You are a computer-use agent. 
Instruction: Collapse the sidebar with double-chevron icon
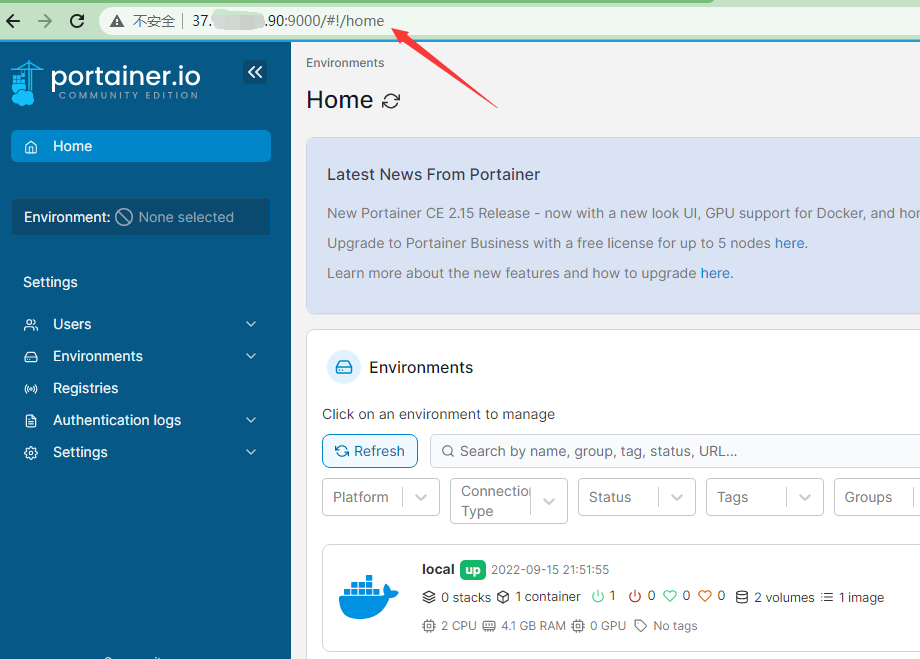pyautogui.click(x=255, y=72)
